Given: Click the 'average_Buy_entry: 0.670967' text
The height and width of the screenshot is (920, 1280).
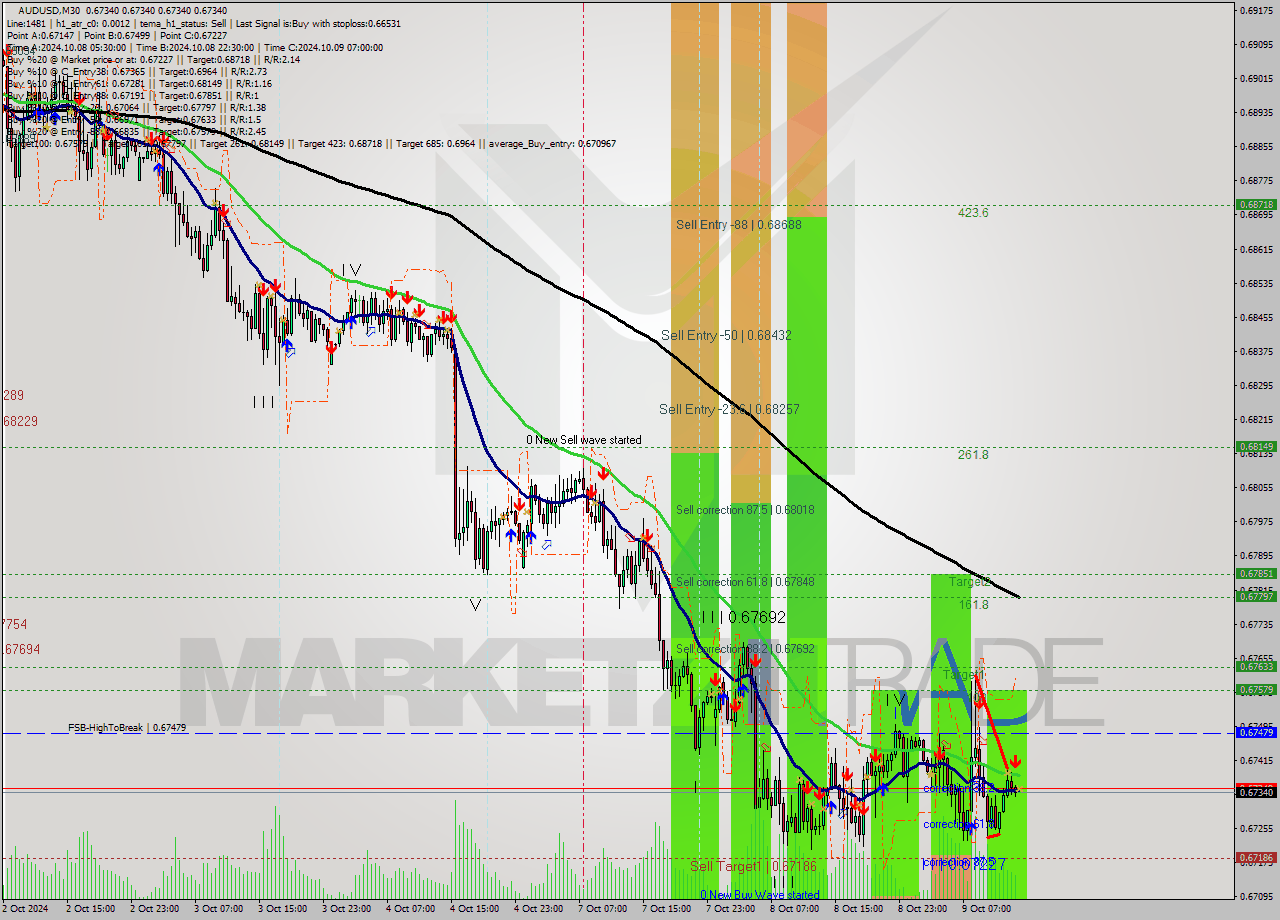Looking at the screenshot, I should (552, 143).
